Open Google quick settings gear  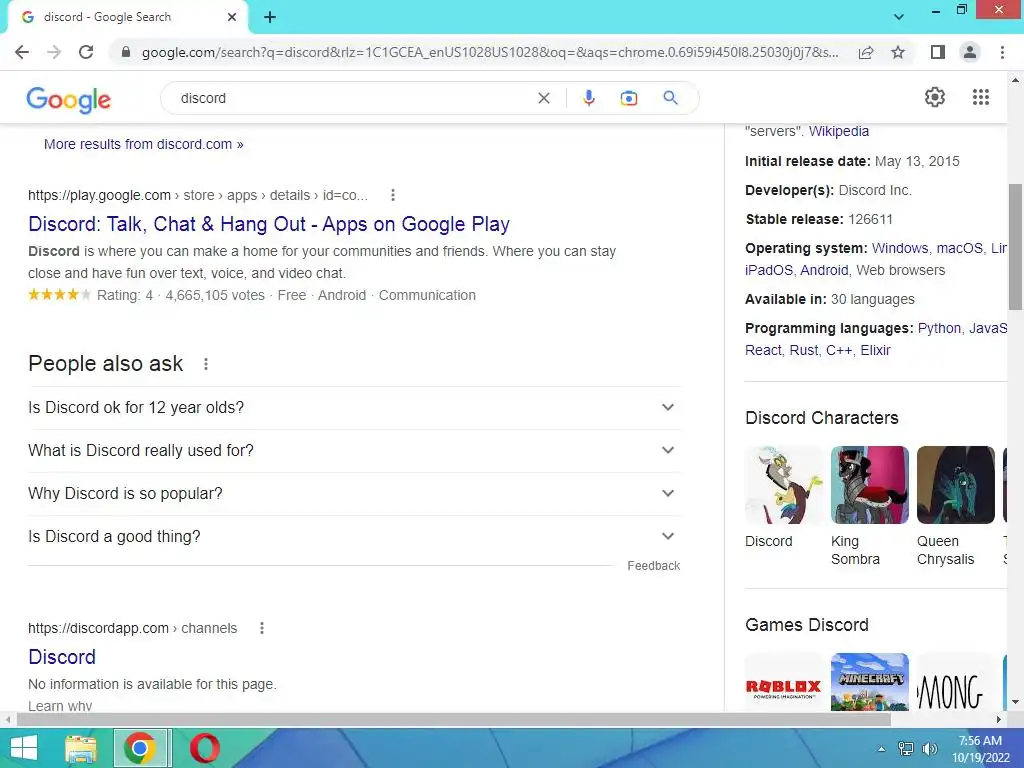click(x=935, y=97)
